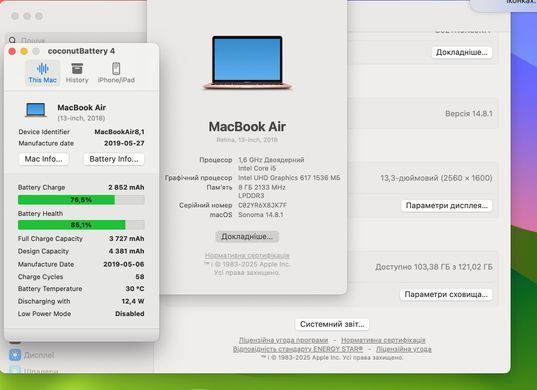537x390 pixels.
Task: Click the Battery Temperature value 30 °C
Action: coord(135,289)
